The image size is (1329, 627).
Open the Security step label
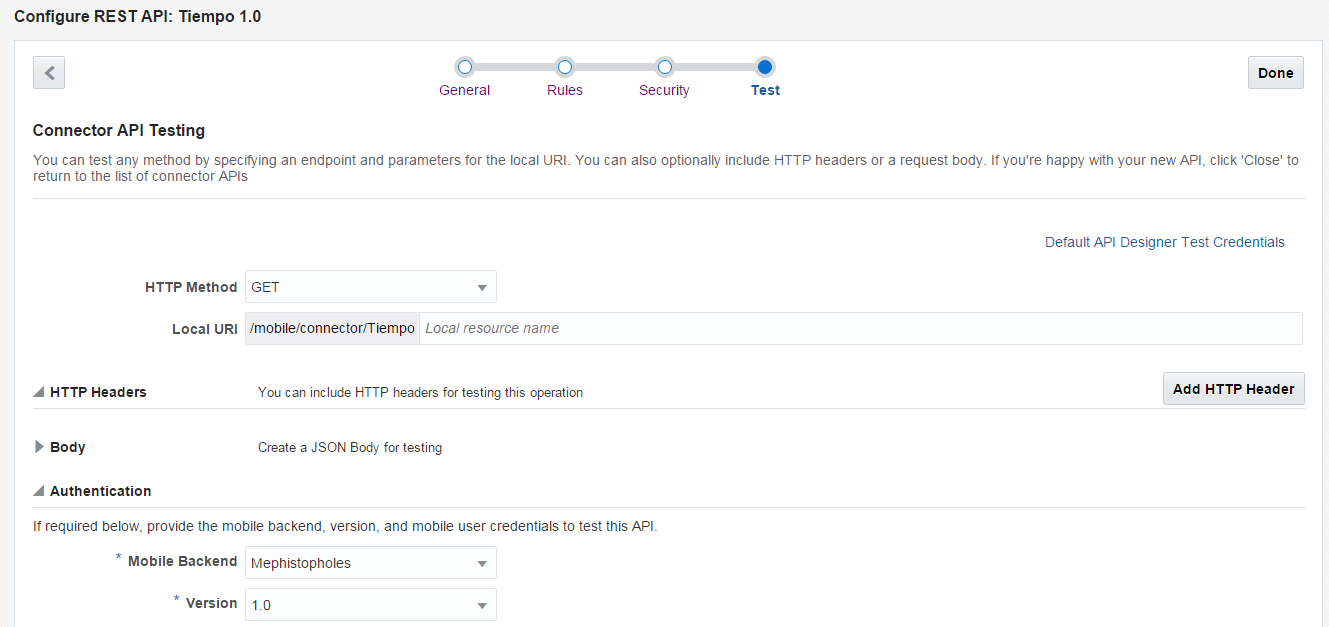coord(664,90)
